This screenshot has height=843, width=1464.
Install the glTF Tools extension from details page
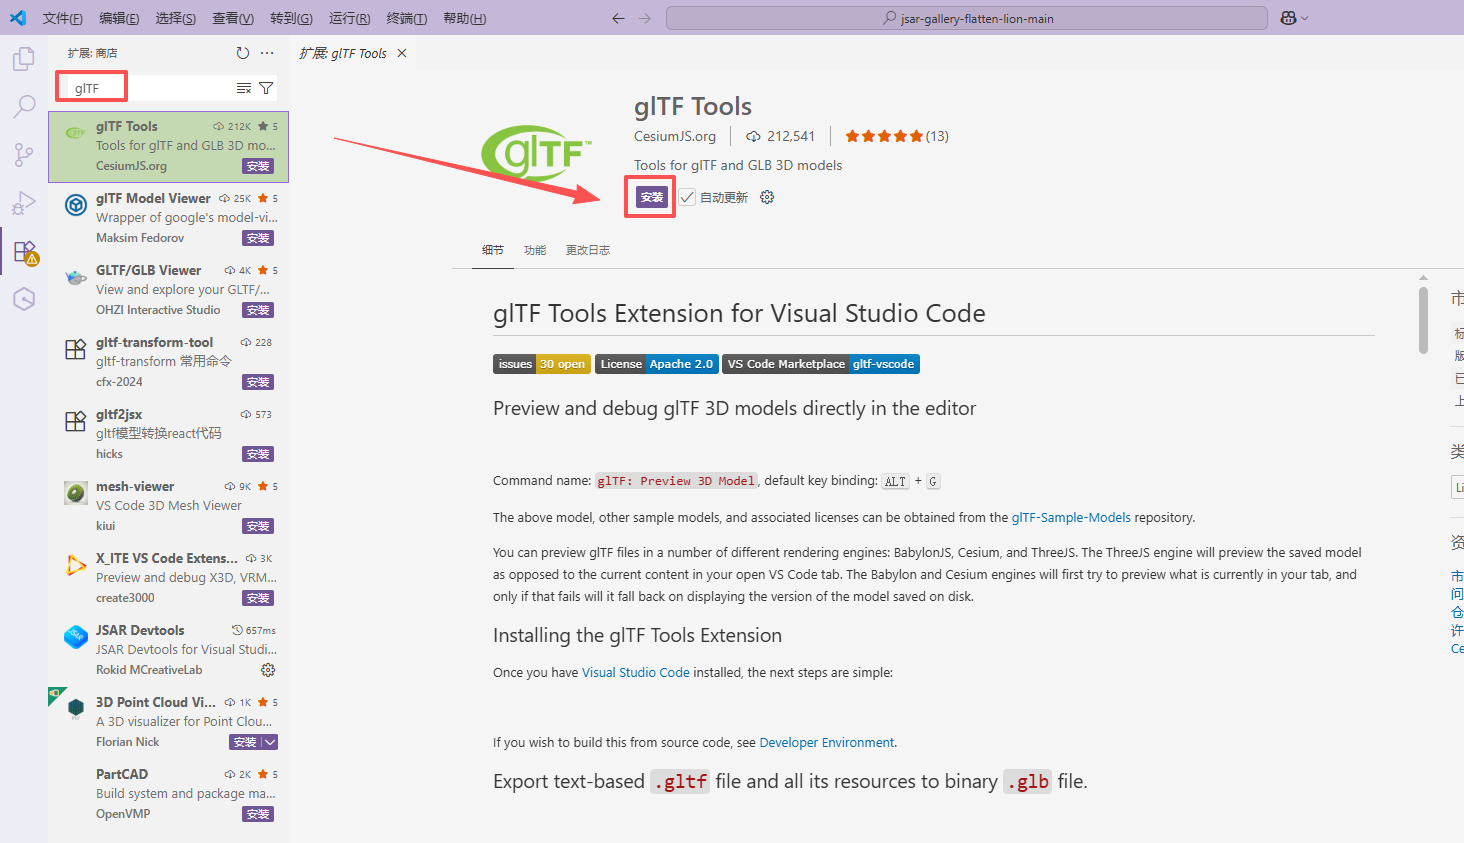coord(651,197)
